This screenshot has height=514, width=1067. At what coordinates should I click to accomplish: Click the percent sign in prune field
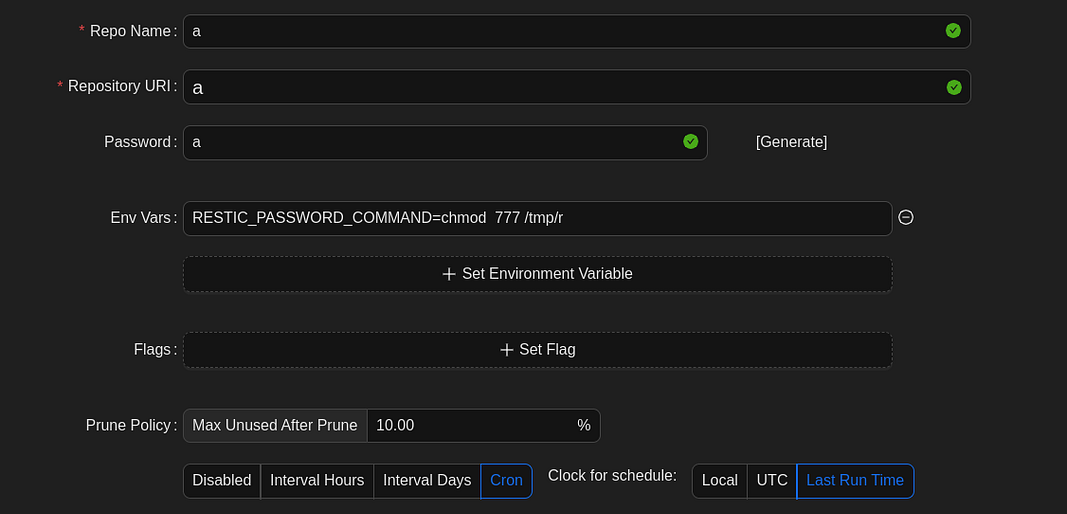pos(584,425)
